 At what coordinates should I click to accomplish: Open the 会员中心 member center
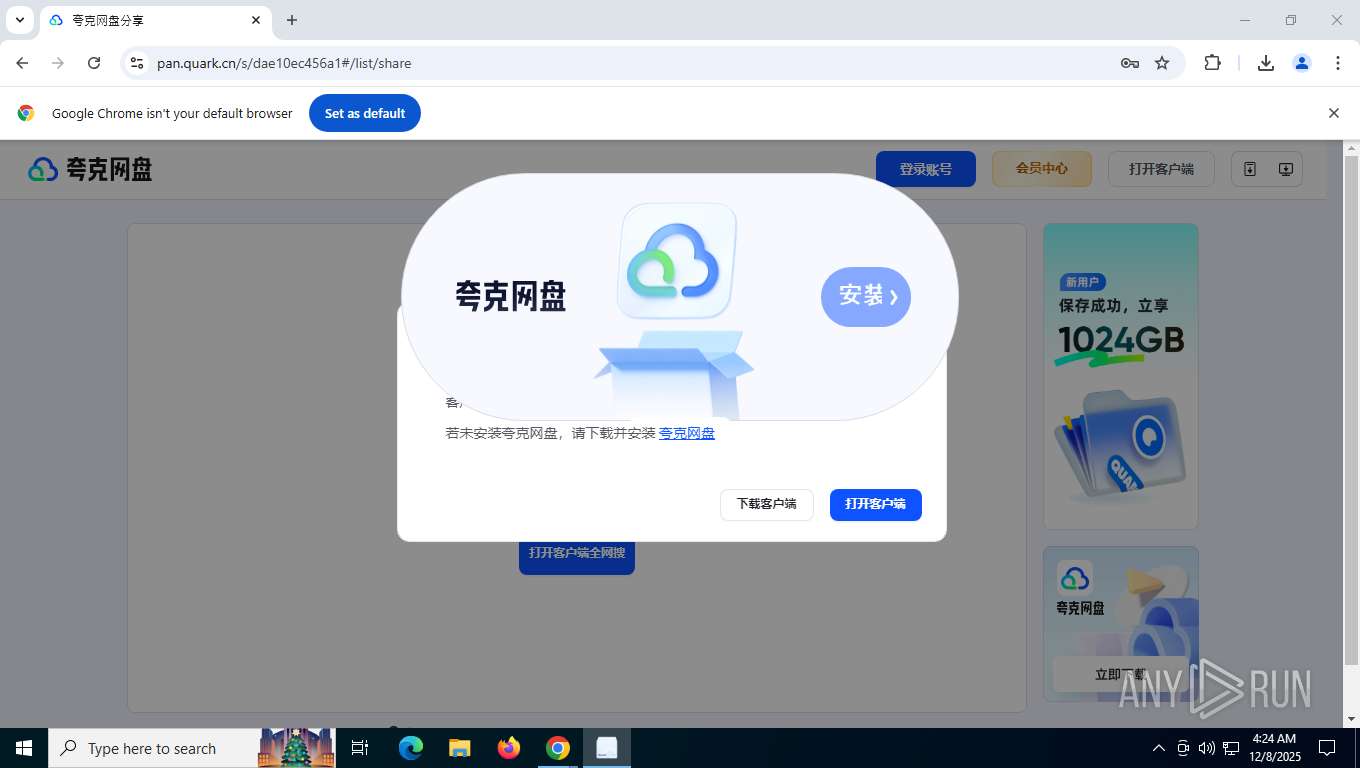[1042, 169]
